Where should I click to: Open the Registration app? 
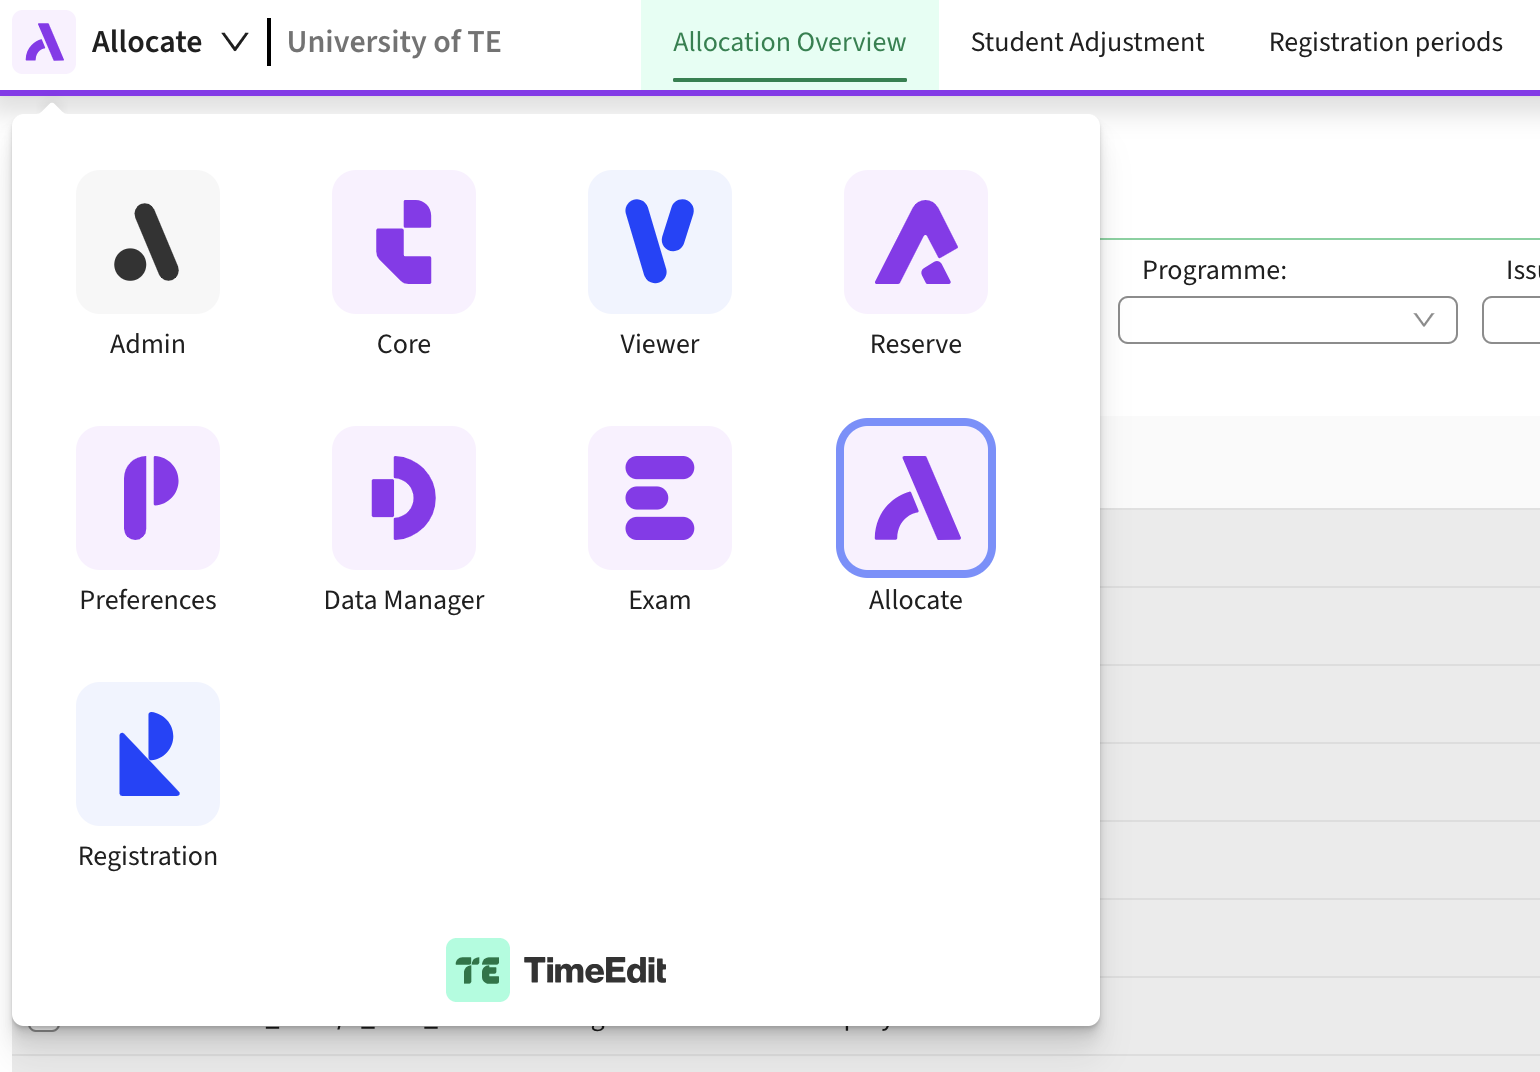click(148, 754)
